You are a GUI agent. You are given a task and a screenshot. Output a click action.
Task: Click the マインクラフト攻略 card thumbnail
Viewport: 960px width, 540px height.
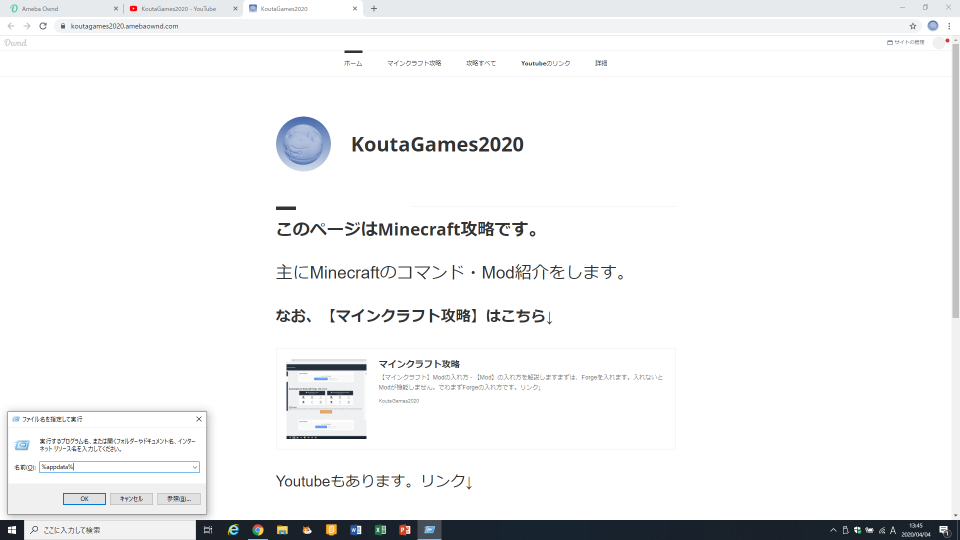(x=326, y=399)
